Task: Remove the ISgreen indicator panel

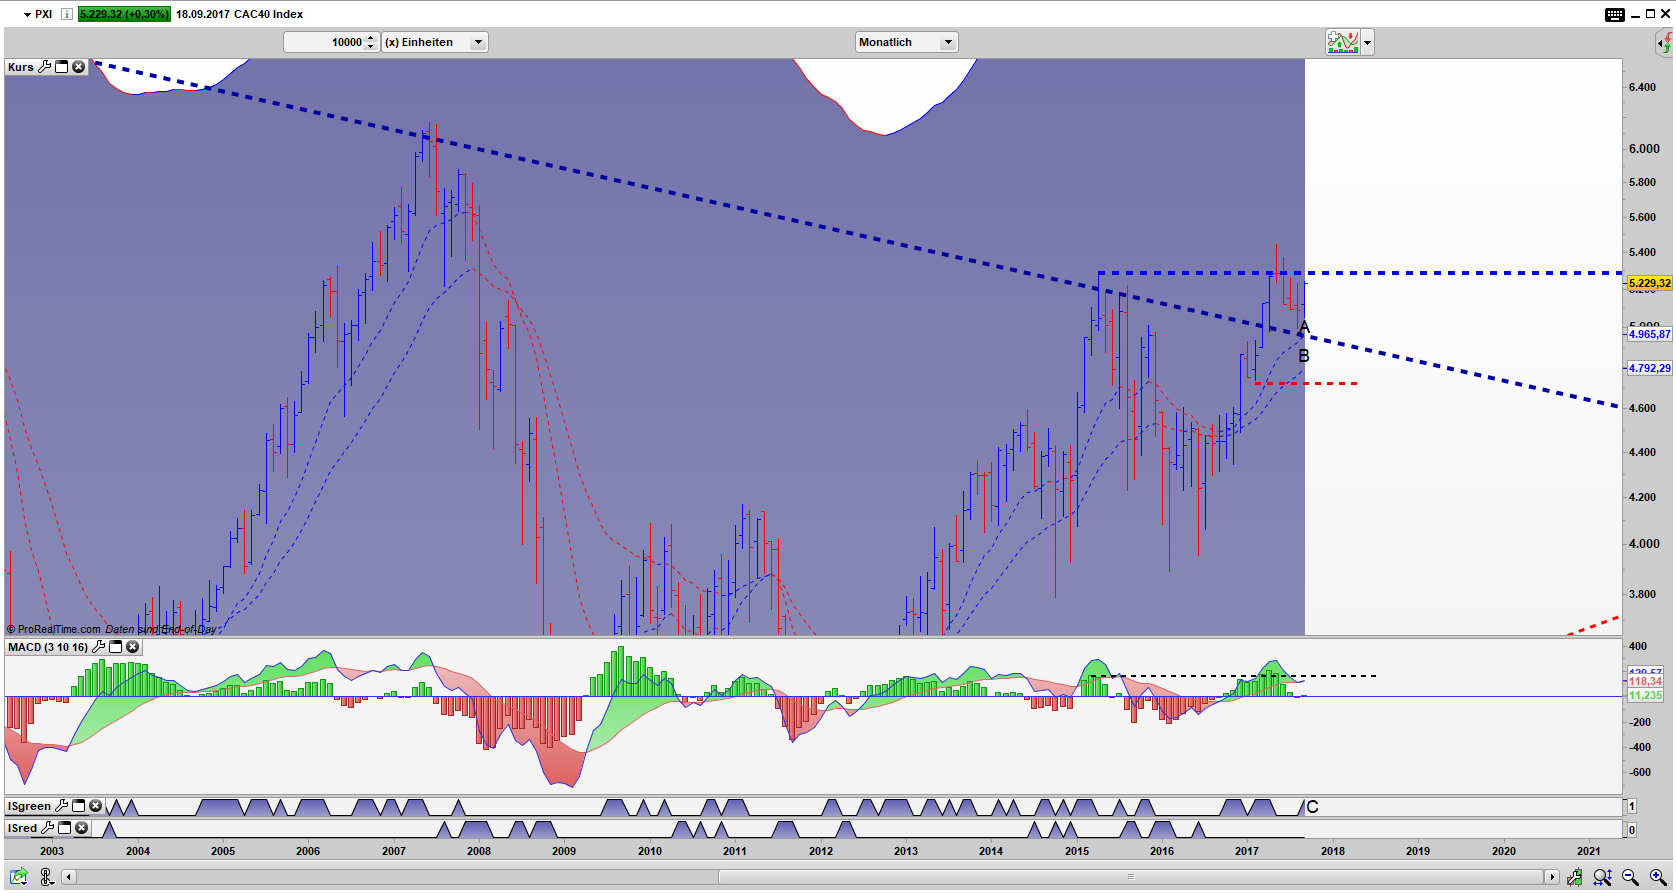Action: pyautogui.click(x=95, y=806)
